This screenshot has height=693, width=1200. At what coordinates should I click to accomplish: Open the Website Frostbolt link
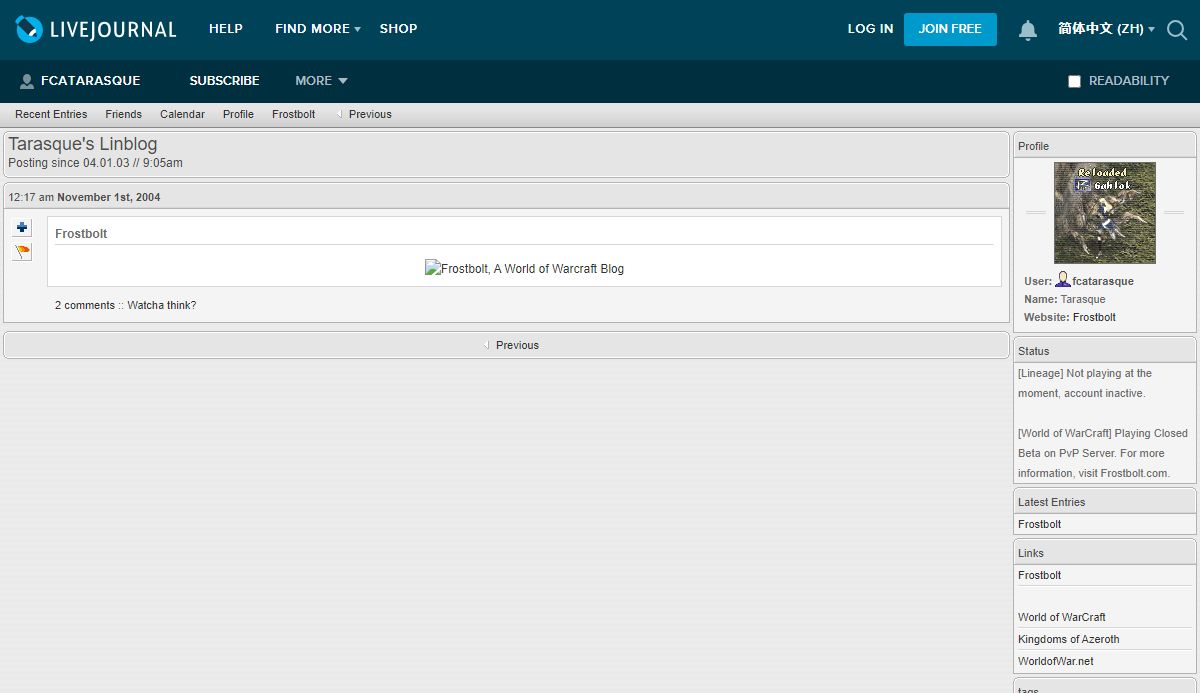click(x=1094, y=317)
